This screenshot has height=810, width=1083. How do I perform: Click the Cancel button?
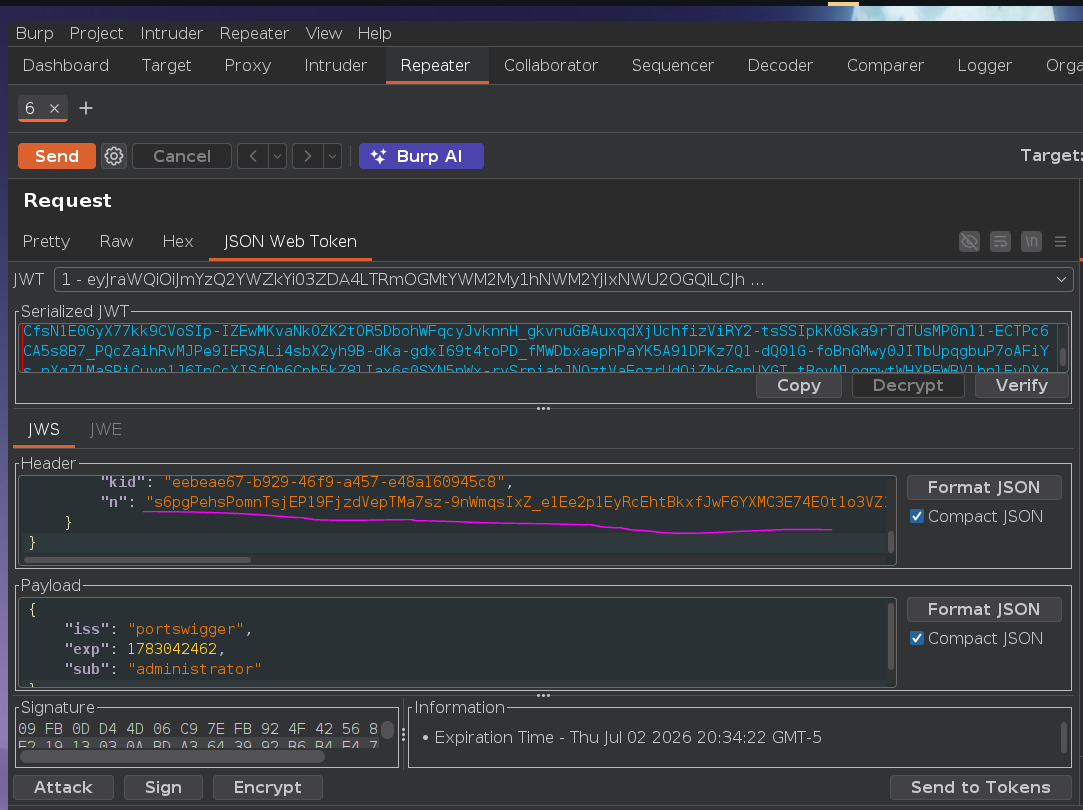182,156
